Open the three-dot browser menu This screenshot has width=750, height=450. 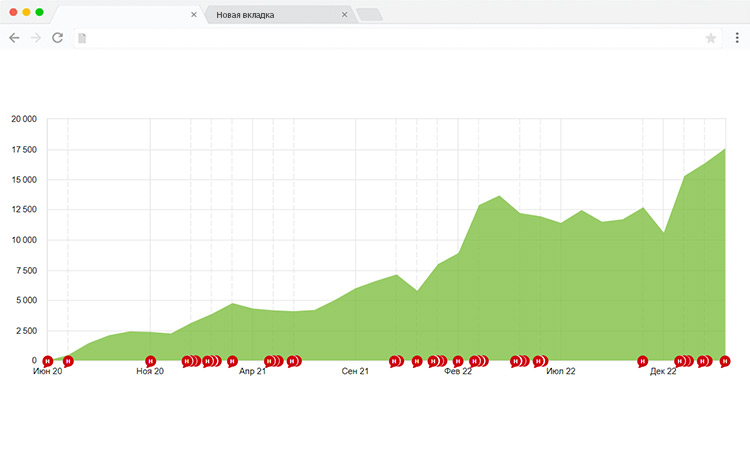(736, 38)
